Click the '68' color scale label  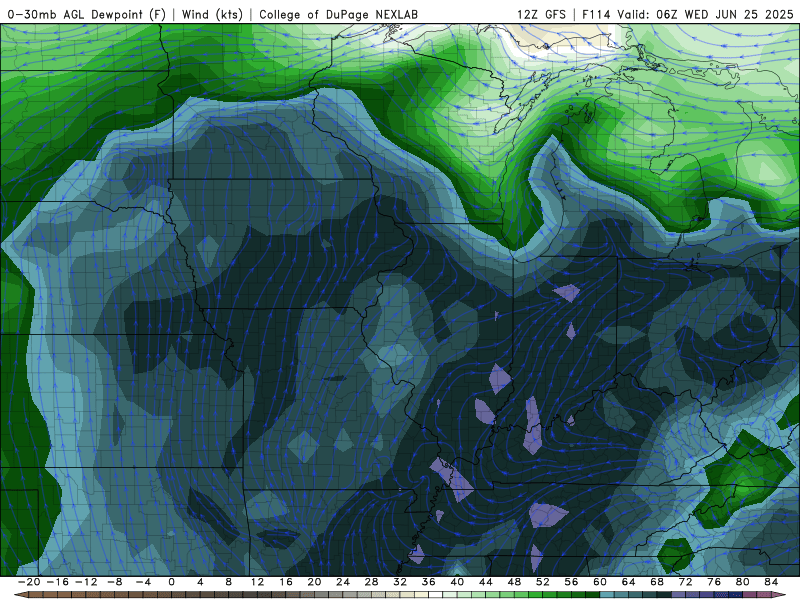tap(657, 582)
